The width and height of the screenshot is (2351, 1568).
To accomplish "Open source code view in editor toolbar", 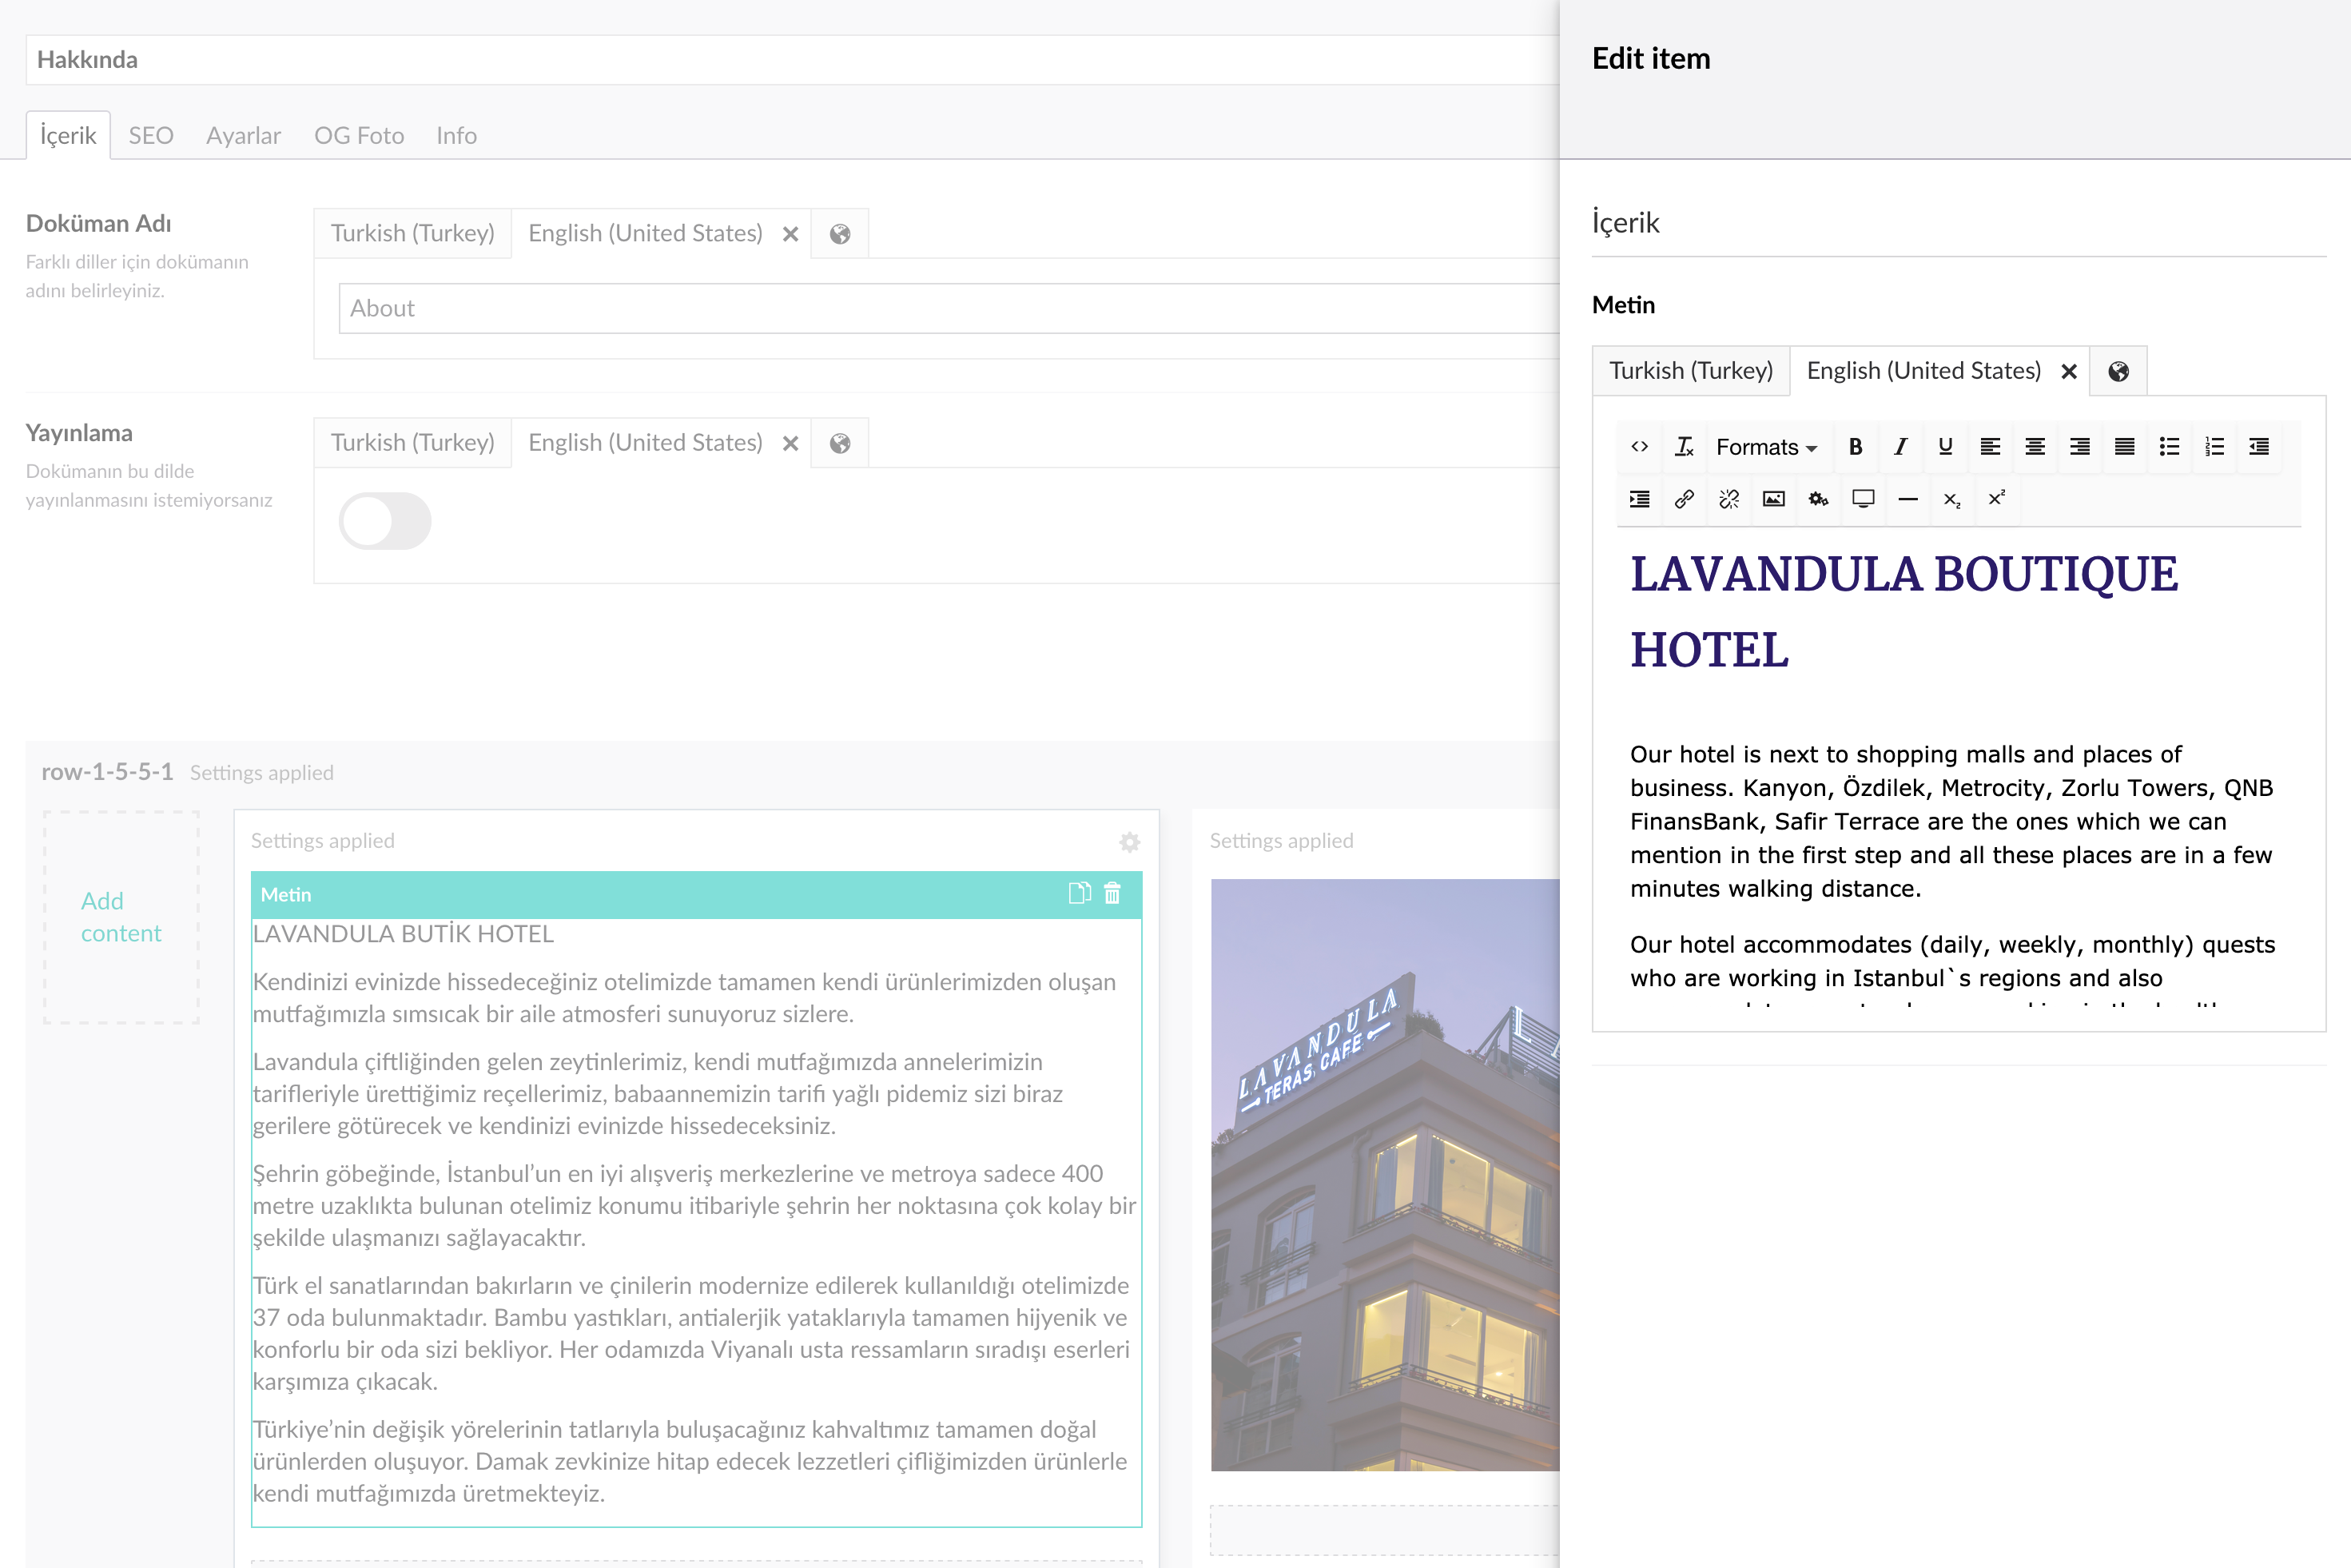I will (1639, 447).
